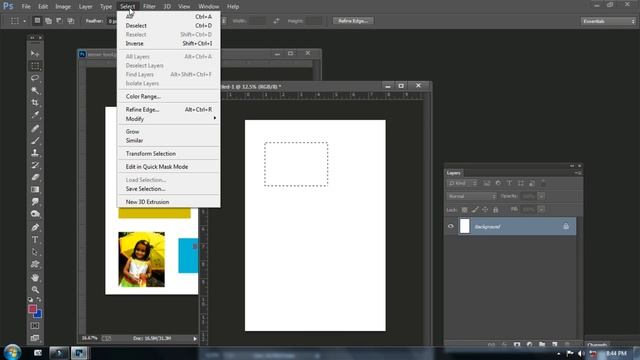Reset default foreground and background colors
640x360 pixels.
pyautogui.click(x=30, y=300)
